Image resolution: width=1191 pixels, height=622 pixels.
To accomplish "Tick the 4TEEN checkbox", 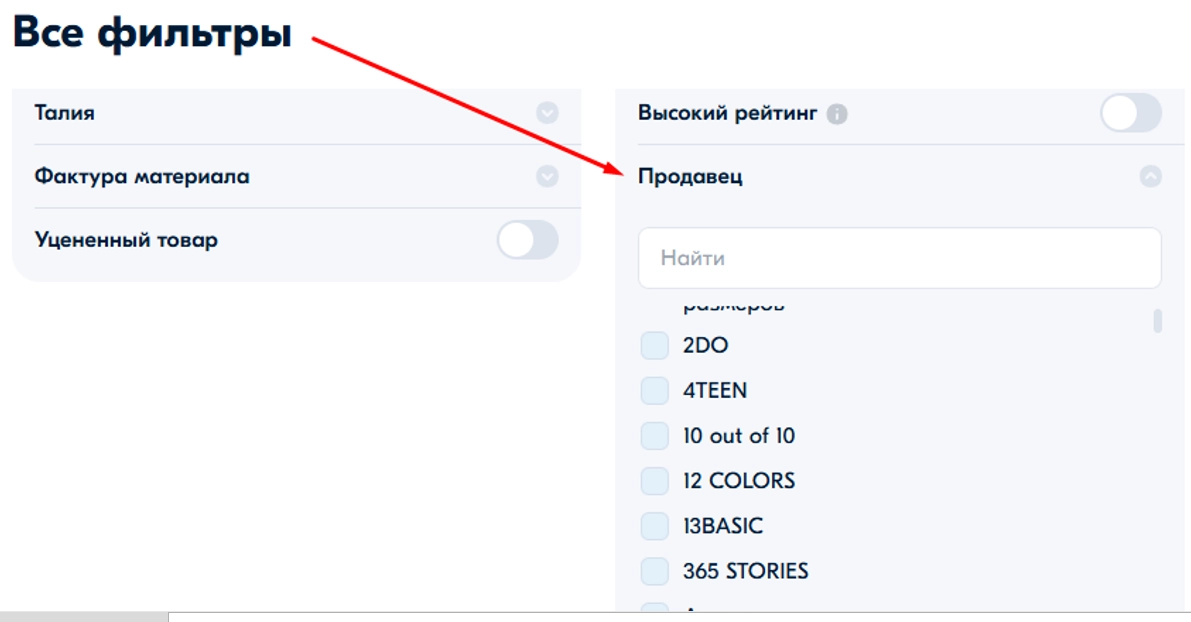I will (x=655, y=390).
